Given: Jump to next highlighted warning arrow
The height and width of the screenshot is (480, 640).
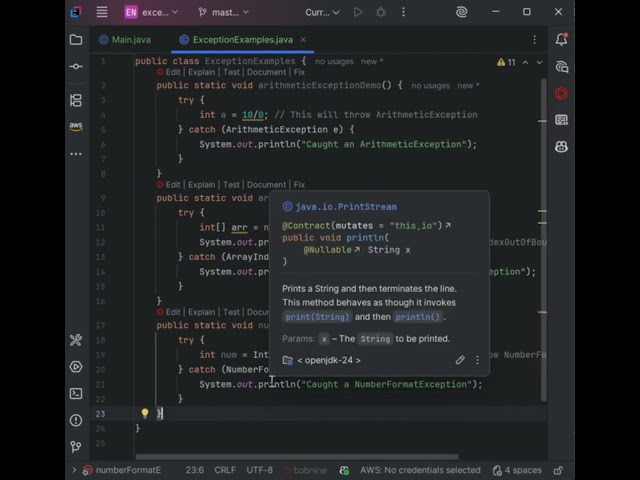Looking at the screenshot, I should pos(540,62).
